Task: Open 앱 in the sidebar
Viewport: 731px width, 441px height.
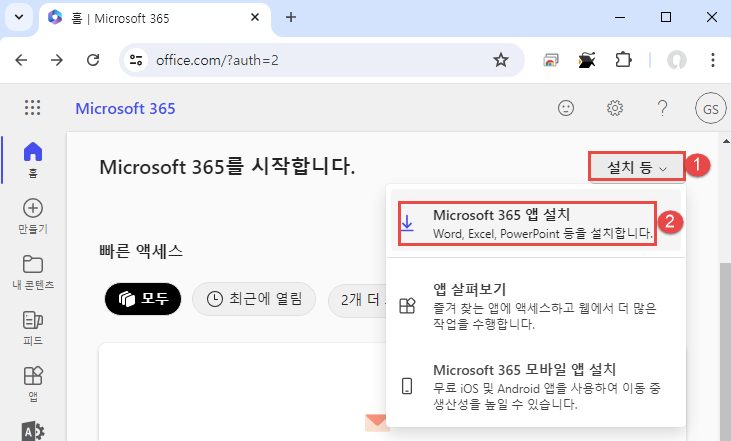Action: click(33, 384)
